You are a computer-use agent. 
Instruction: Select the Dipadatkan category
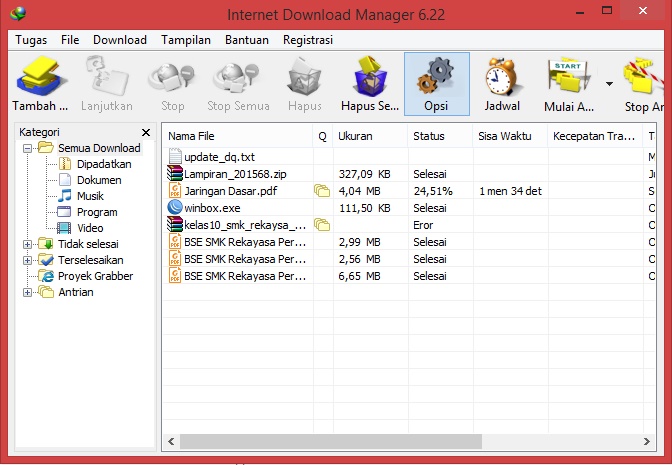104,164
